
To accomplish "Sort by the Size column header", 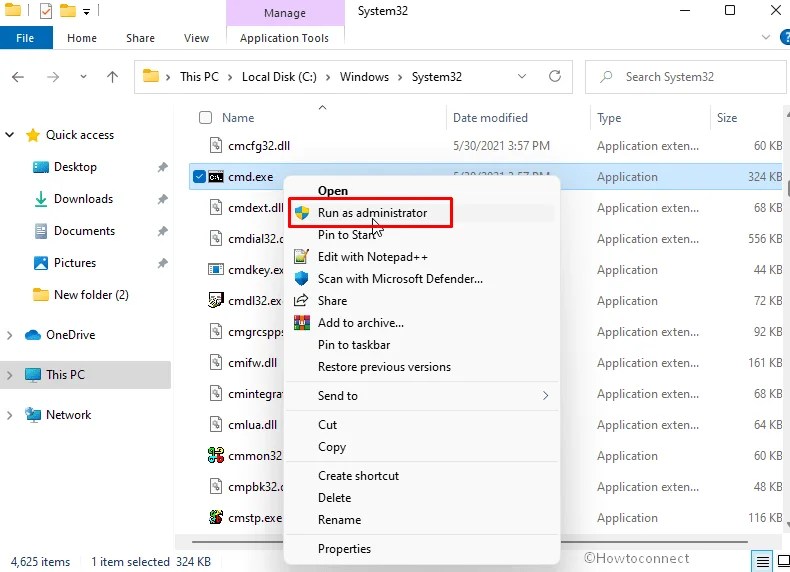I will point(727,117).
